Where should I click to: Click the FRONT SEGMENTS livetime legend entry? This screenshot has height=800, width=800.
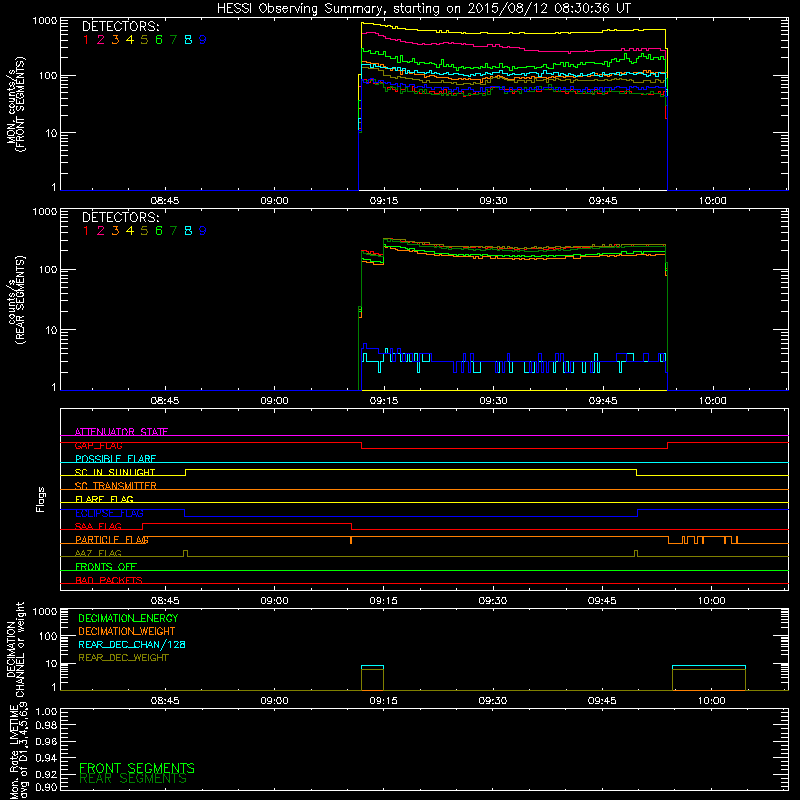(x=137, y=768)
